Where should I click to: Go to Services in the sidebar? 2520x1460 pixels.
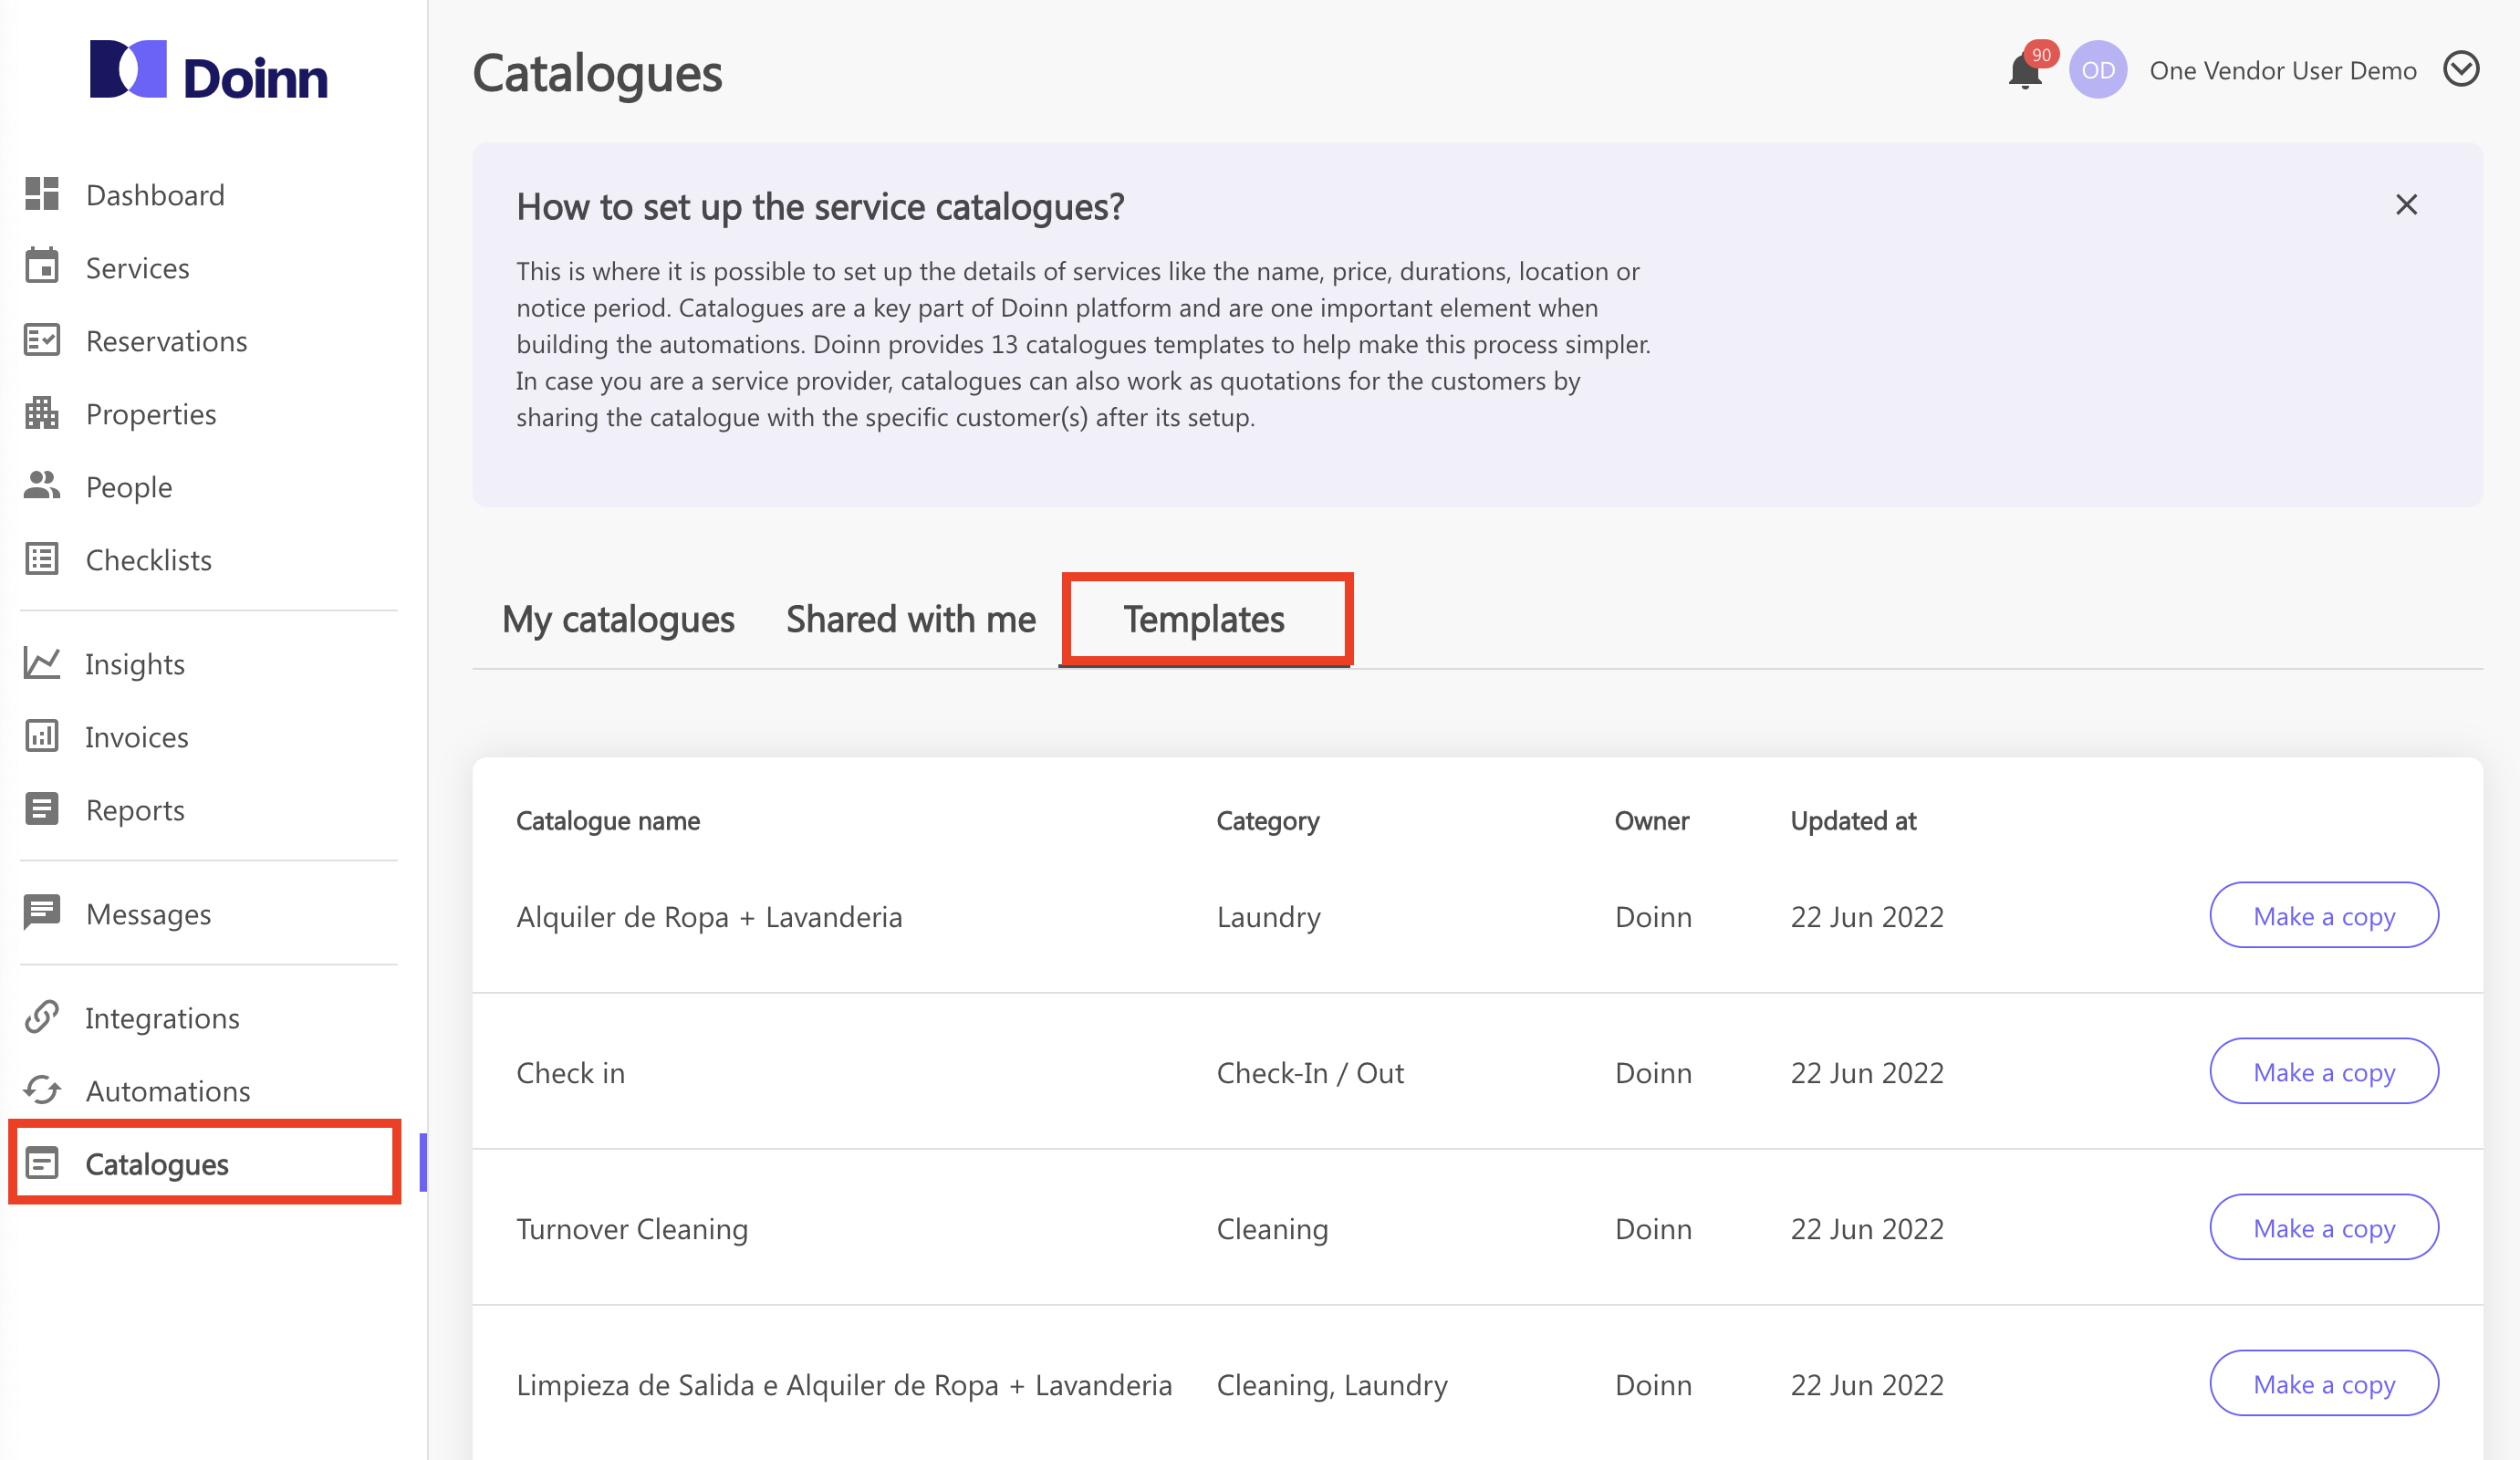[137, 267]
